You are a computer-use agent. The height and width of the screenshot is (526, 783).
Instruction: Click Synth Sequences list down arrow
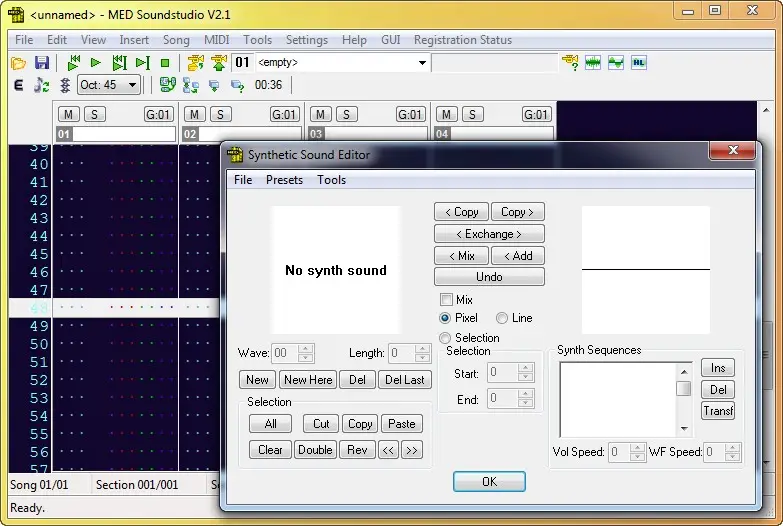point(684,429)
